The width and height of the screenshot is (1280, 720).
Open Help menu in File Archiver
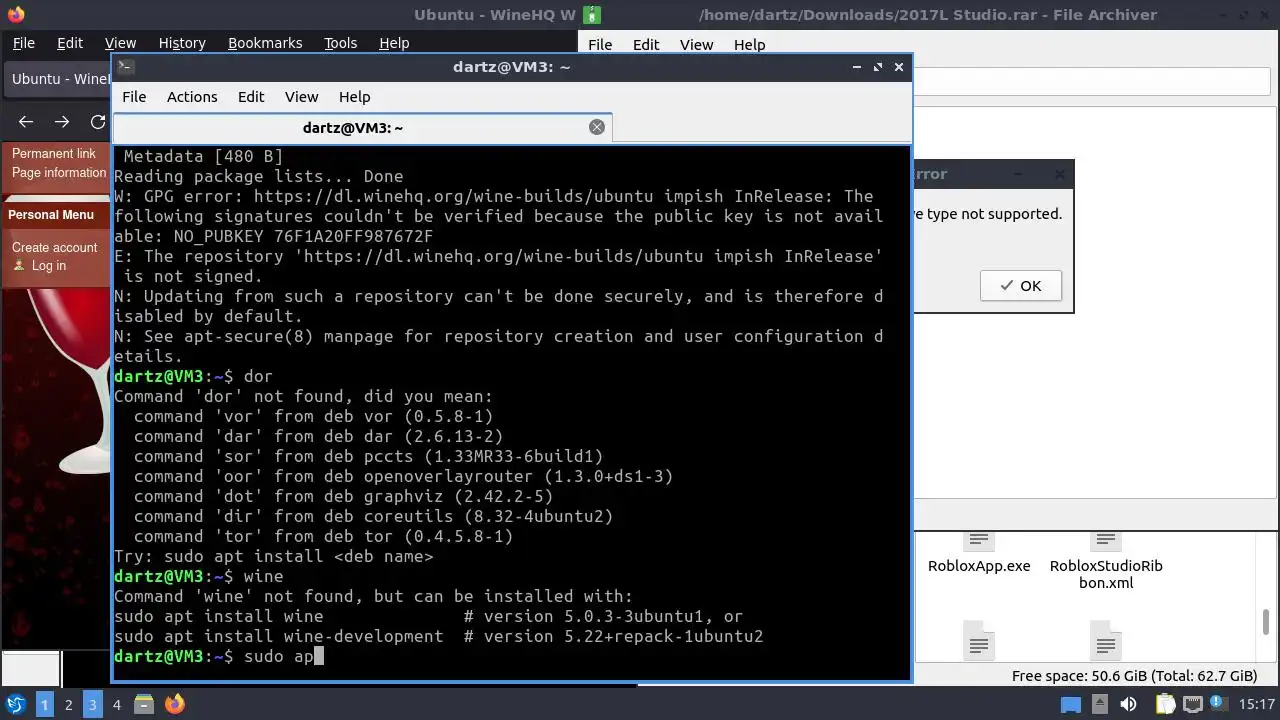pyautogui.click(x=749, y=44)
